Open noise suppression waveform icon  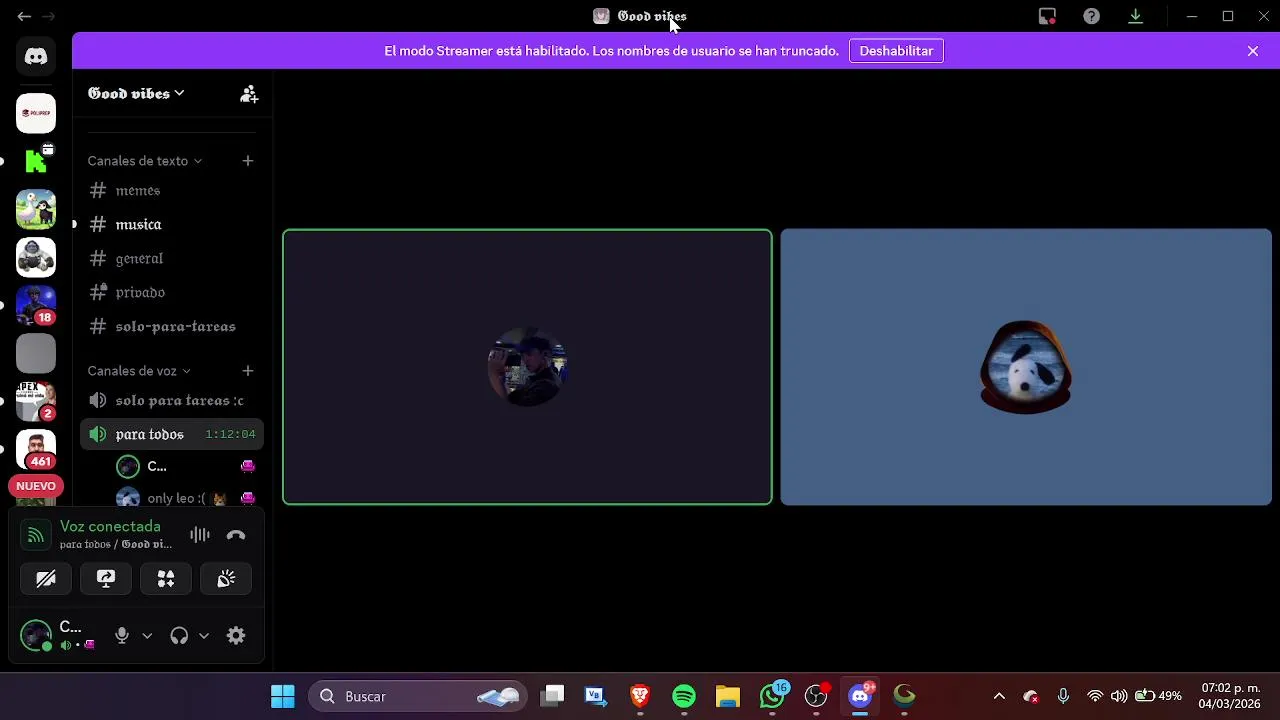[x=200, y=535]
